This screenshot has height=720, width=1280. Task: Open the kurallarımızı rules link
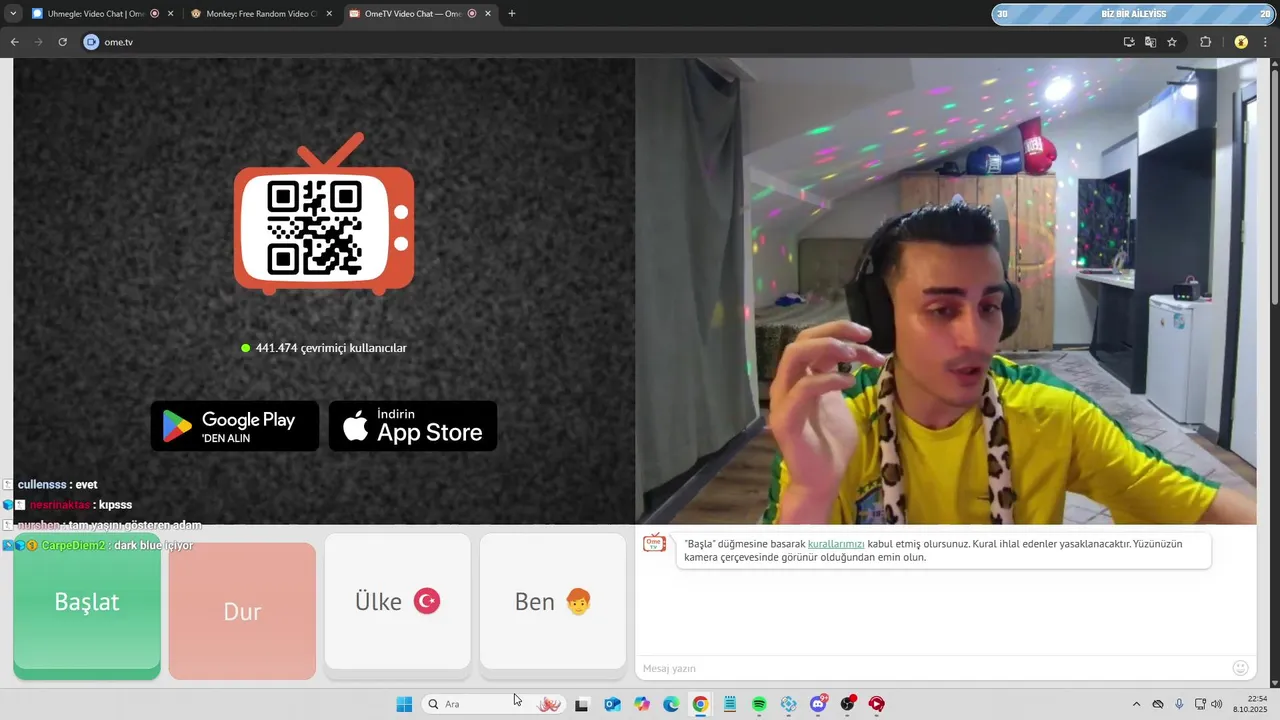836,544
